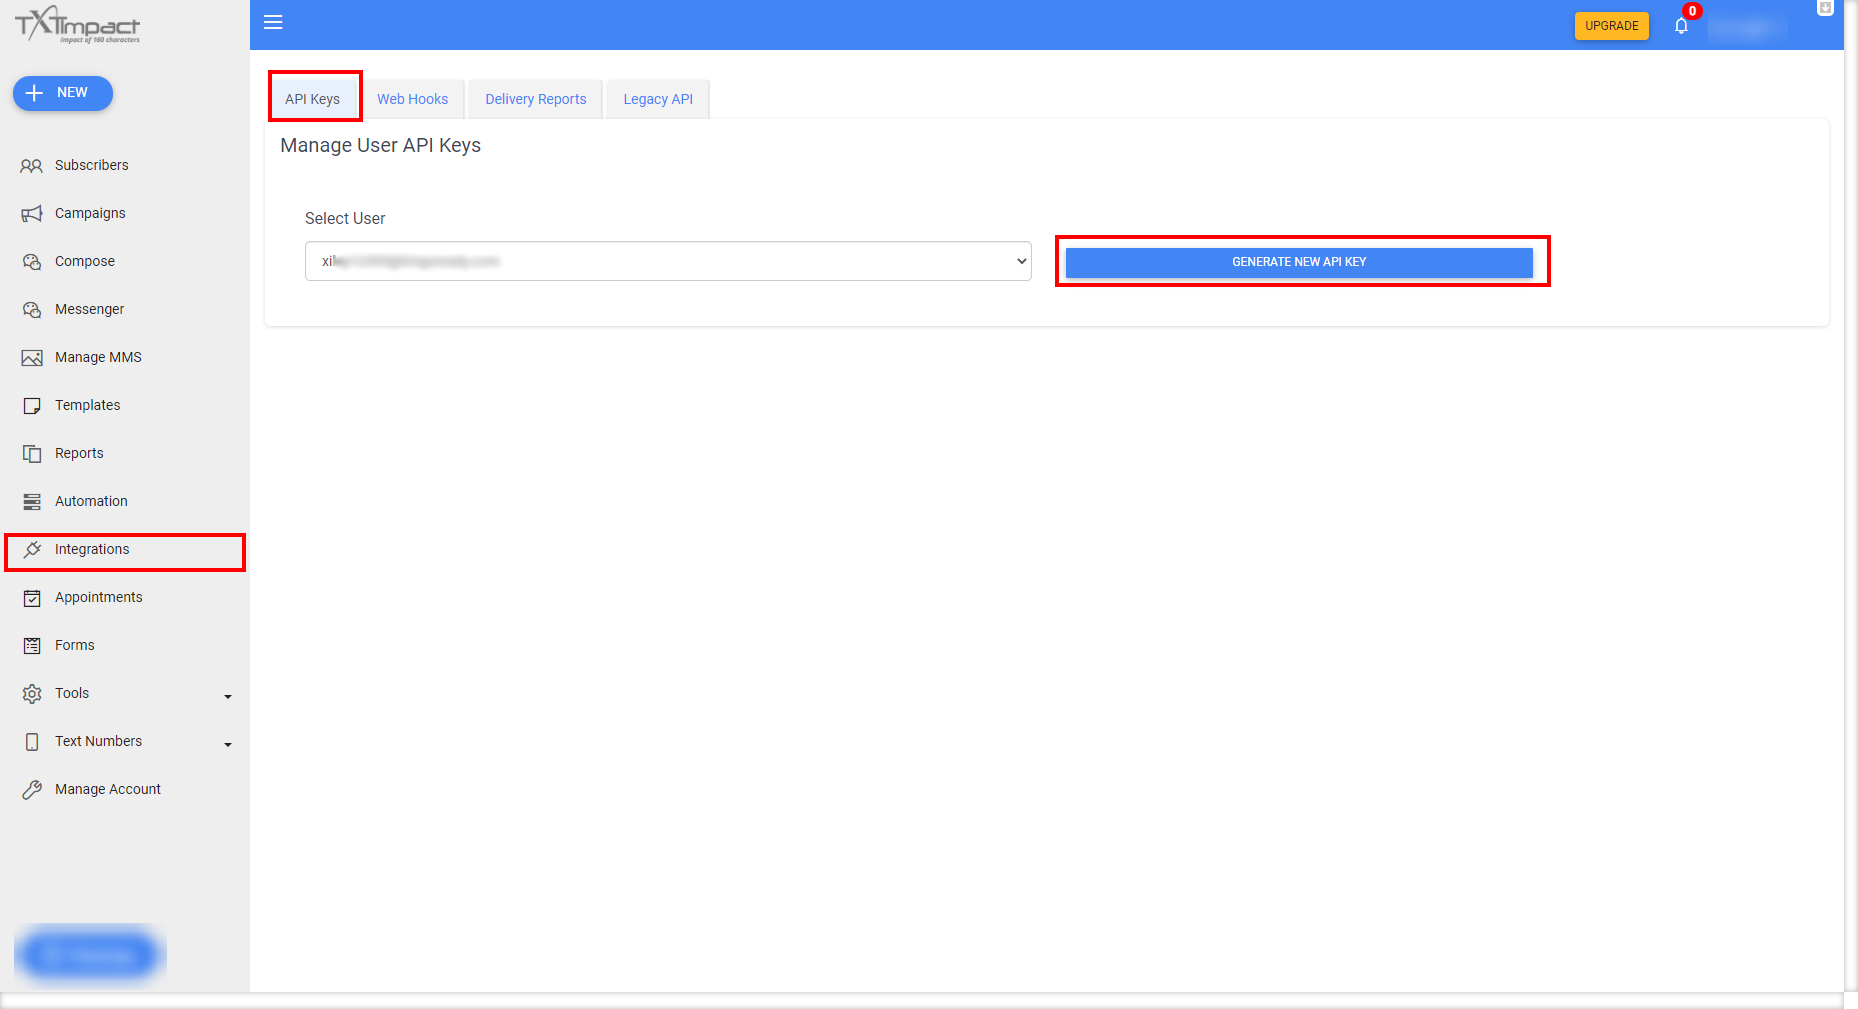Click the Text Numbers phone icon
Image resolution: width=1858 pixels, height=1009 pixels.
[32, 742]
